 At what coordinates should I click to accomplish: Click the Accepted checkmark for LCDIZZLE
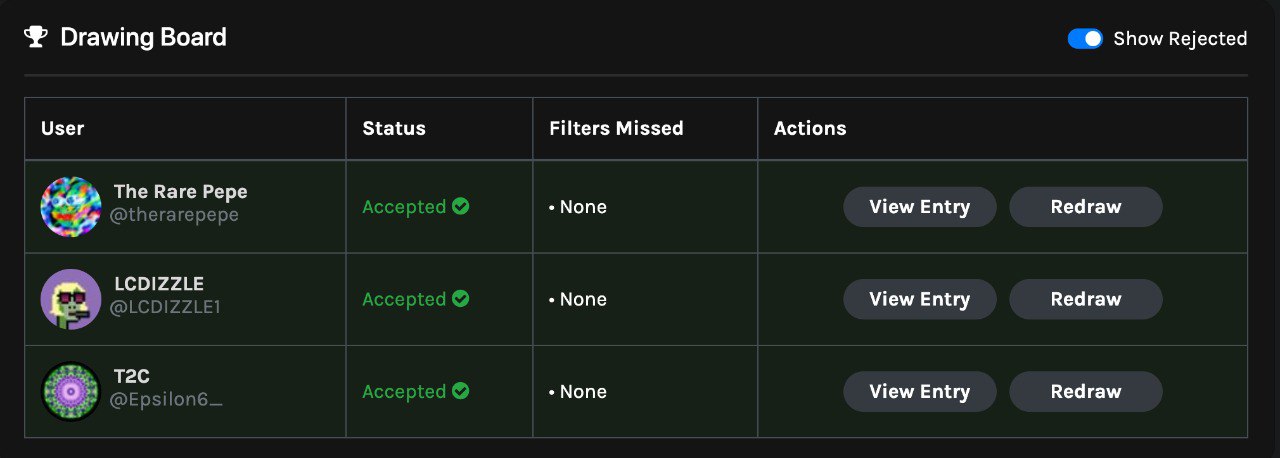(x=461, y=298)
